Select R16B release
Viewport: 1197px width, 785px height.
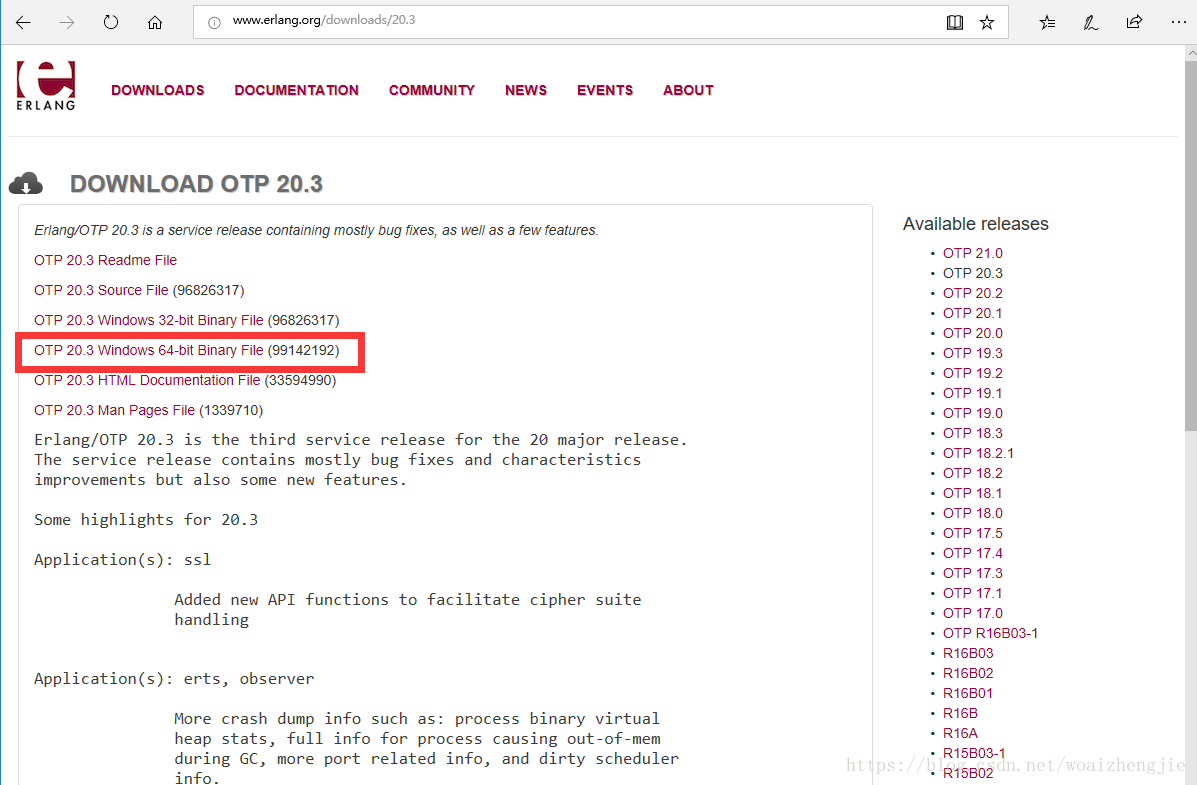(x=960, y=713)
